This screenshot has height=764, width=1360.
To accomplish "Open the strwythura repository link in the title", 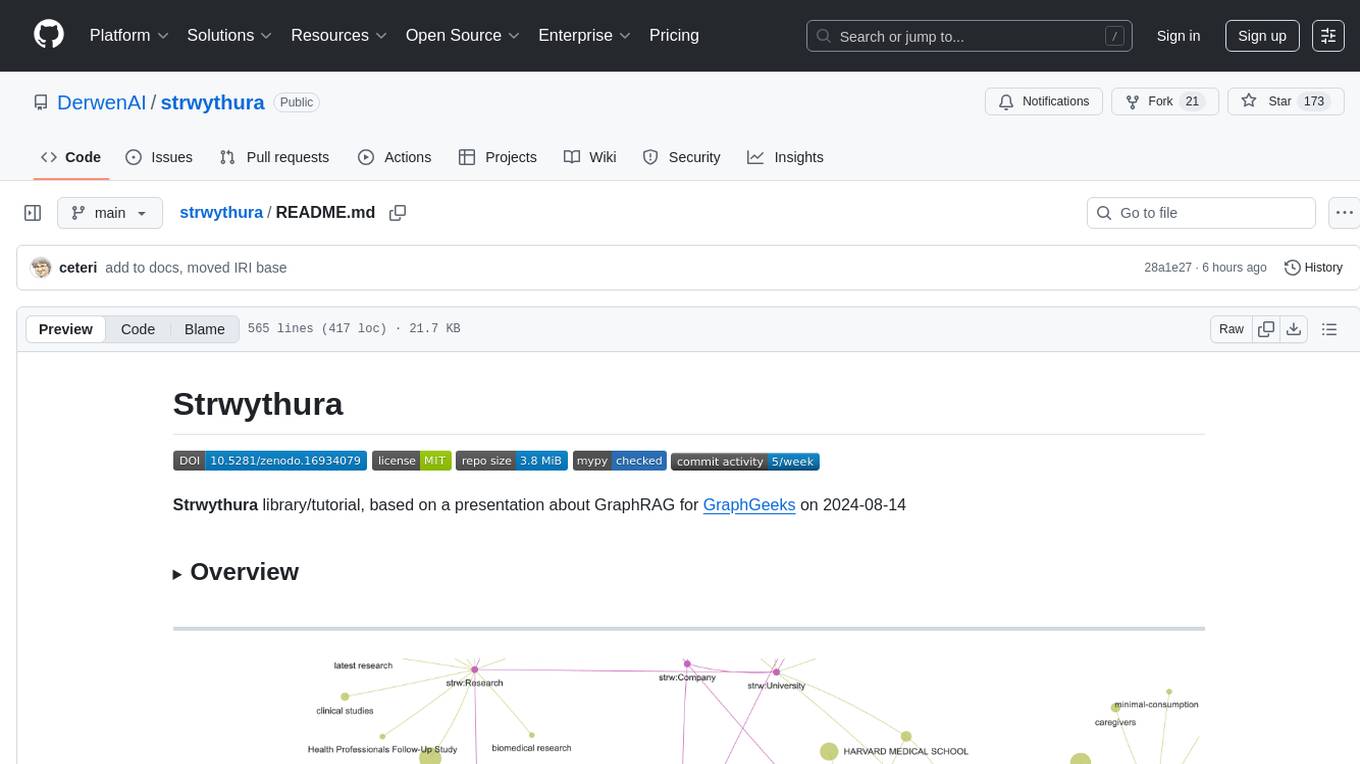I will [x=212, y=102].
